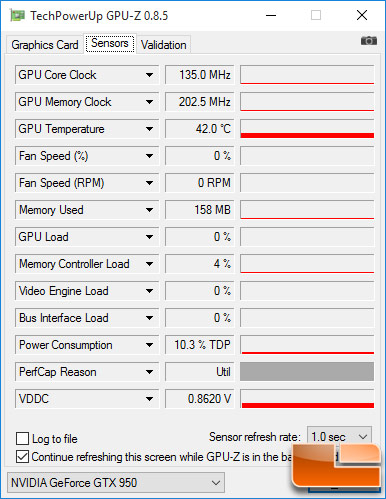
Task: Click the camera screenshot icon
Action: click(x=369, y=41)
